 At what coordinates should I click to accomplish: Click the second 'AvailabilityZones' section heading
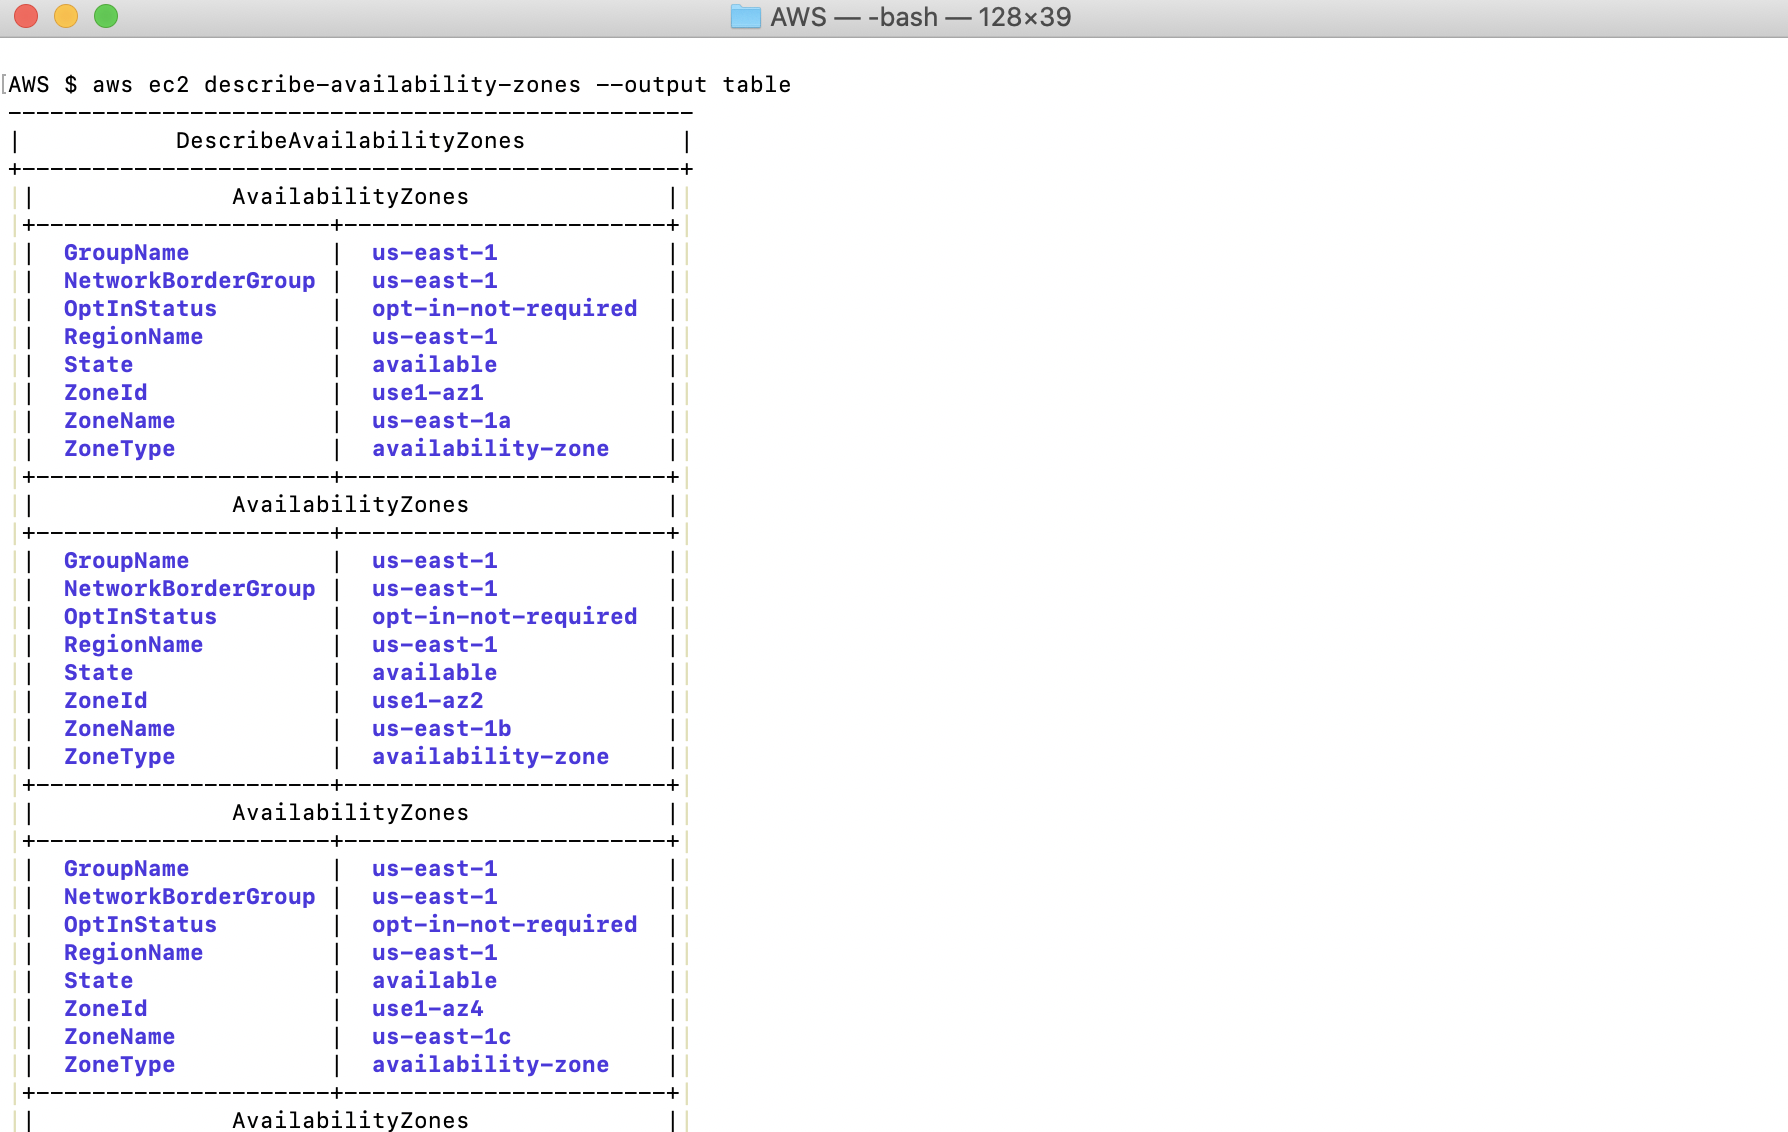[x=350, y=505]
